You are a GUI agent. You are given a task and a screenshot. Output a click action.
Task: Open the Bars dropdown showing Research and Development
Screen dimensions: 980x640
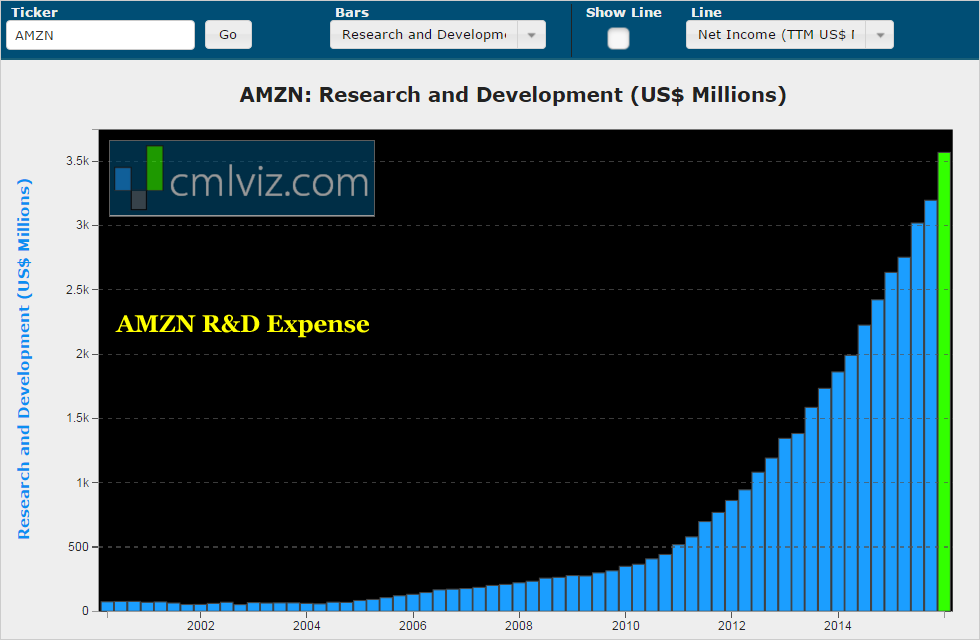[438, 35]
